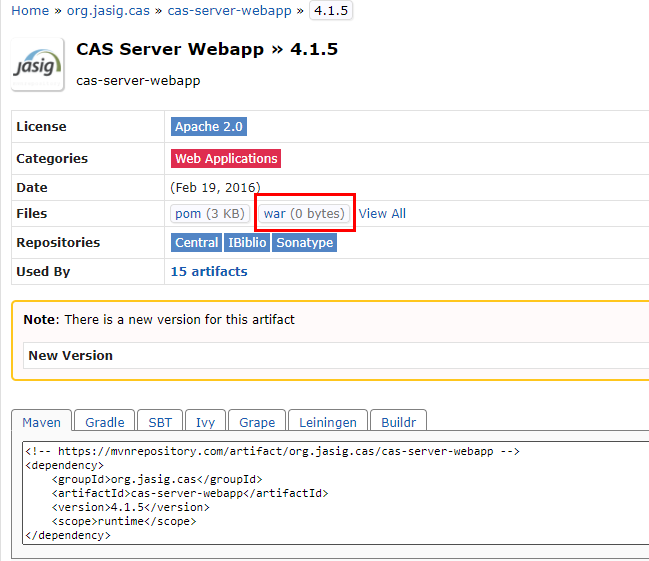Click the New Version row label
This screenshot has height=561, width=649.
pyautogui.click(x=70, y=356)
